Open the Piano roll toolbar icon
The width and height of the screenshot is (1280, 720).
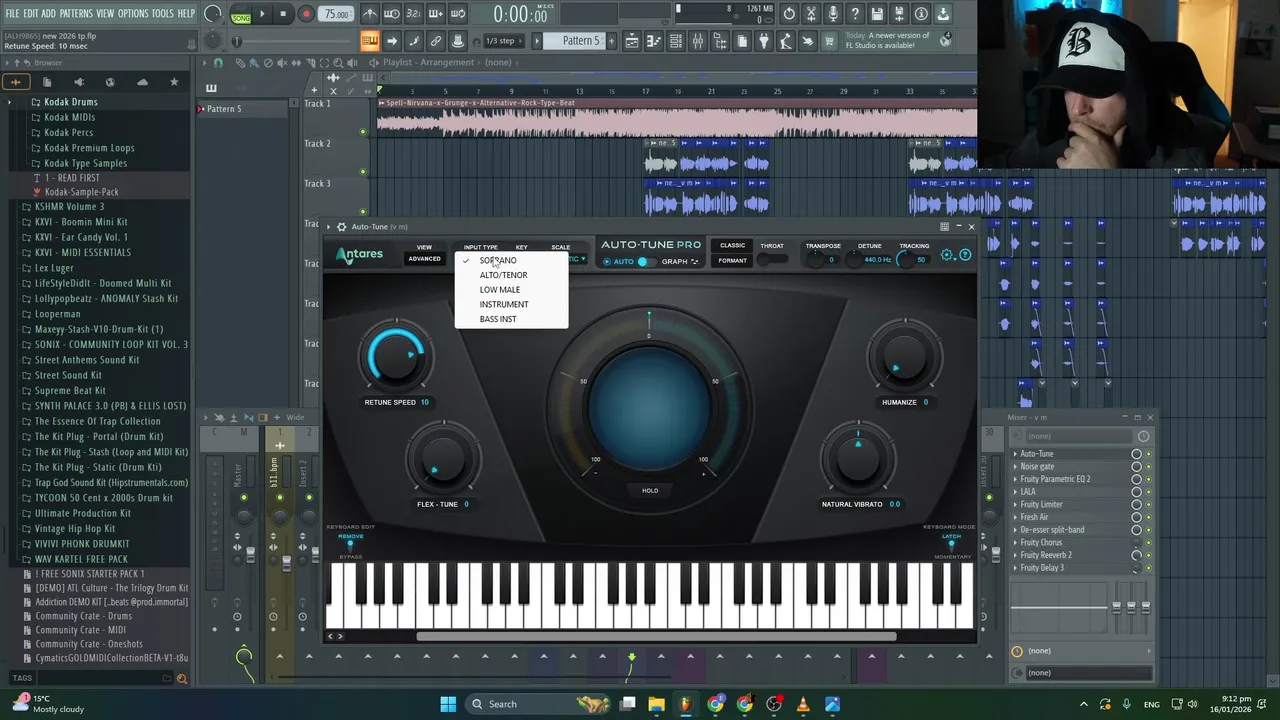click(654, 41)
